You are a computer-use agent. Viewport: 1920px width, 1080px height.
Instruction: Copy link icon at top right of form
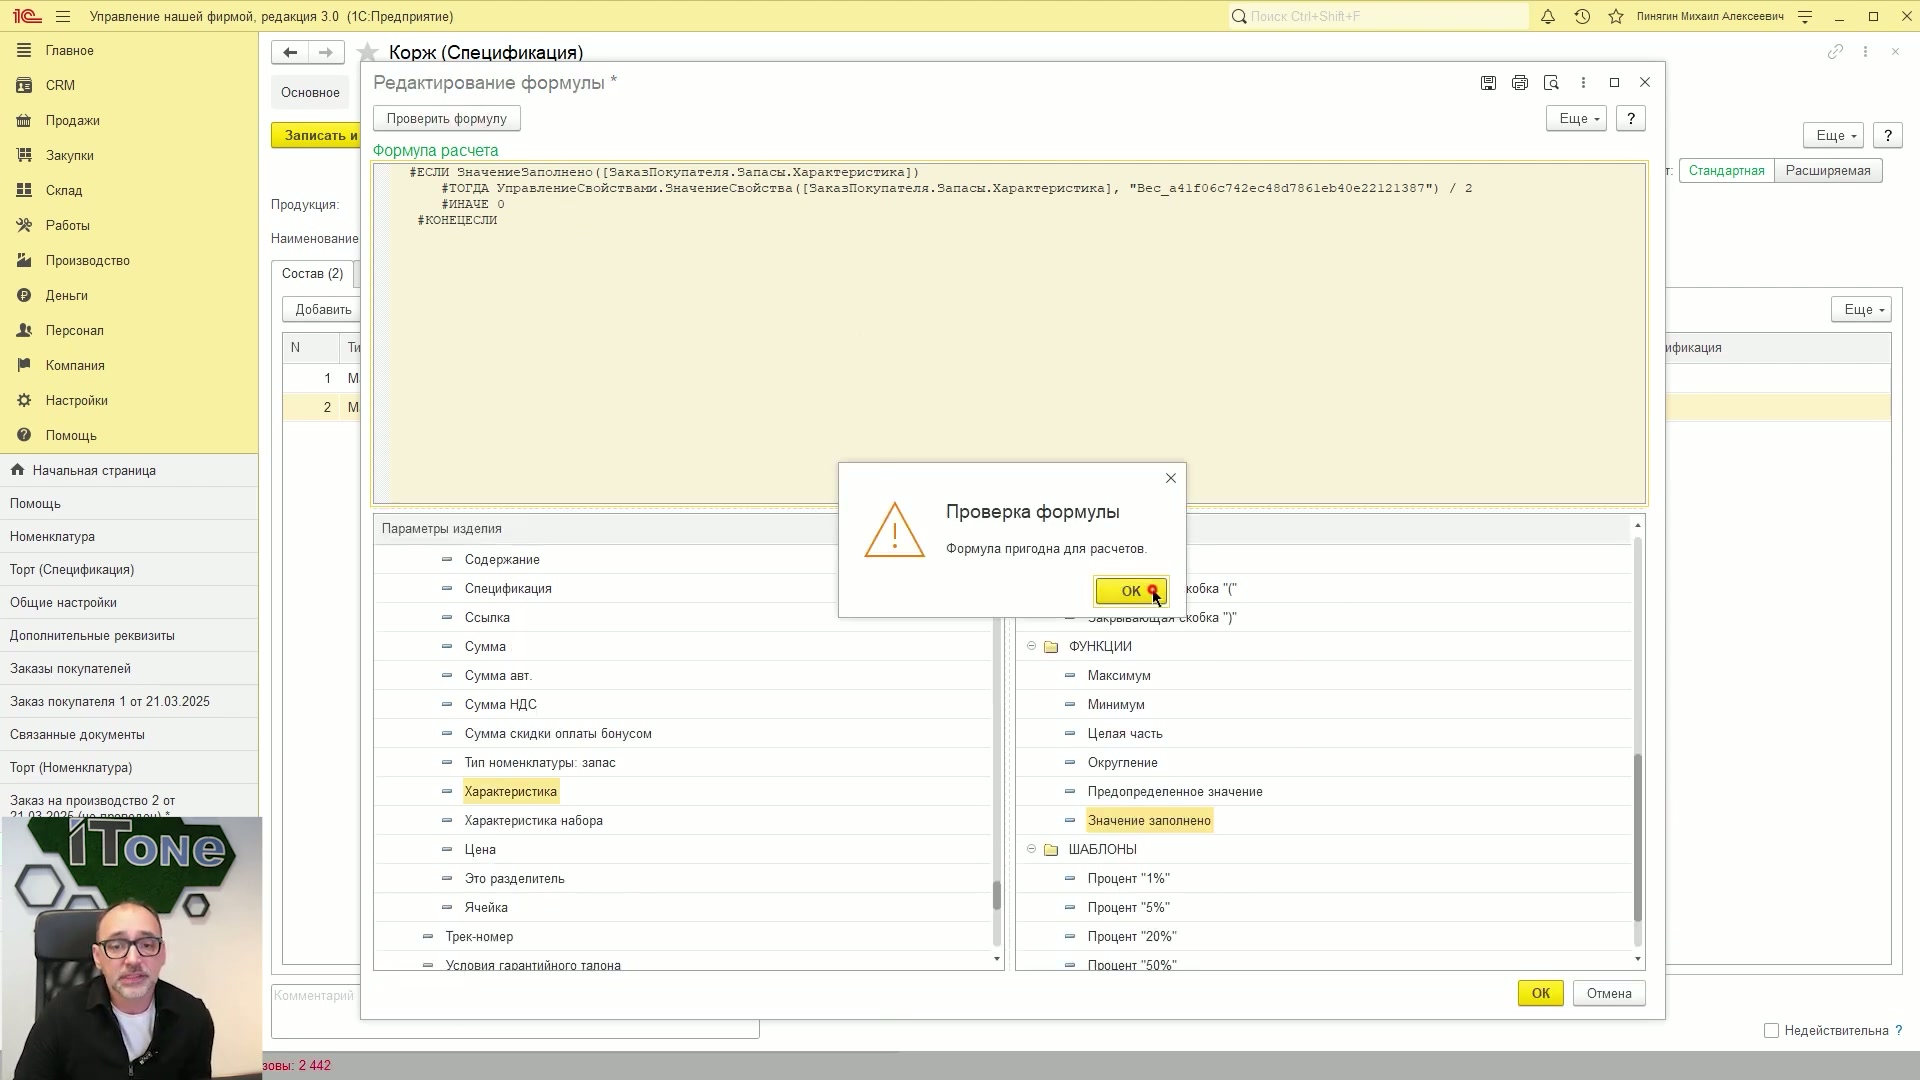(x=1835, y=51)
